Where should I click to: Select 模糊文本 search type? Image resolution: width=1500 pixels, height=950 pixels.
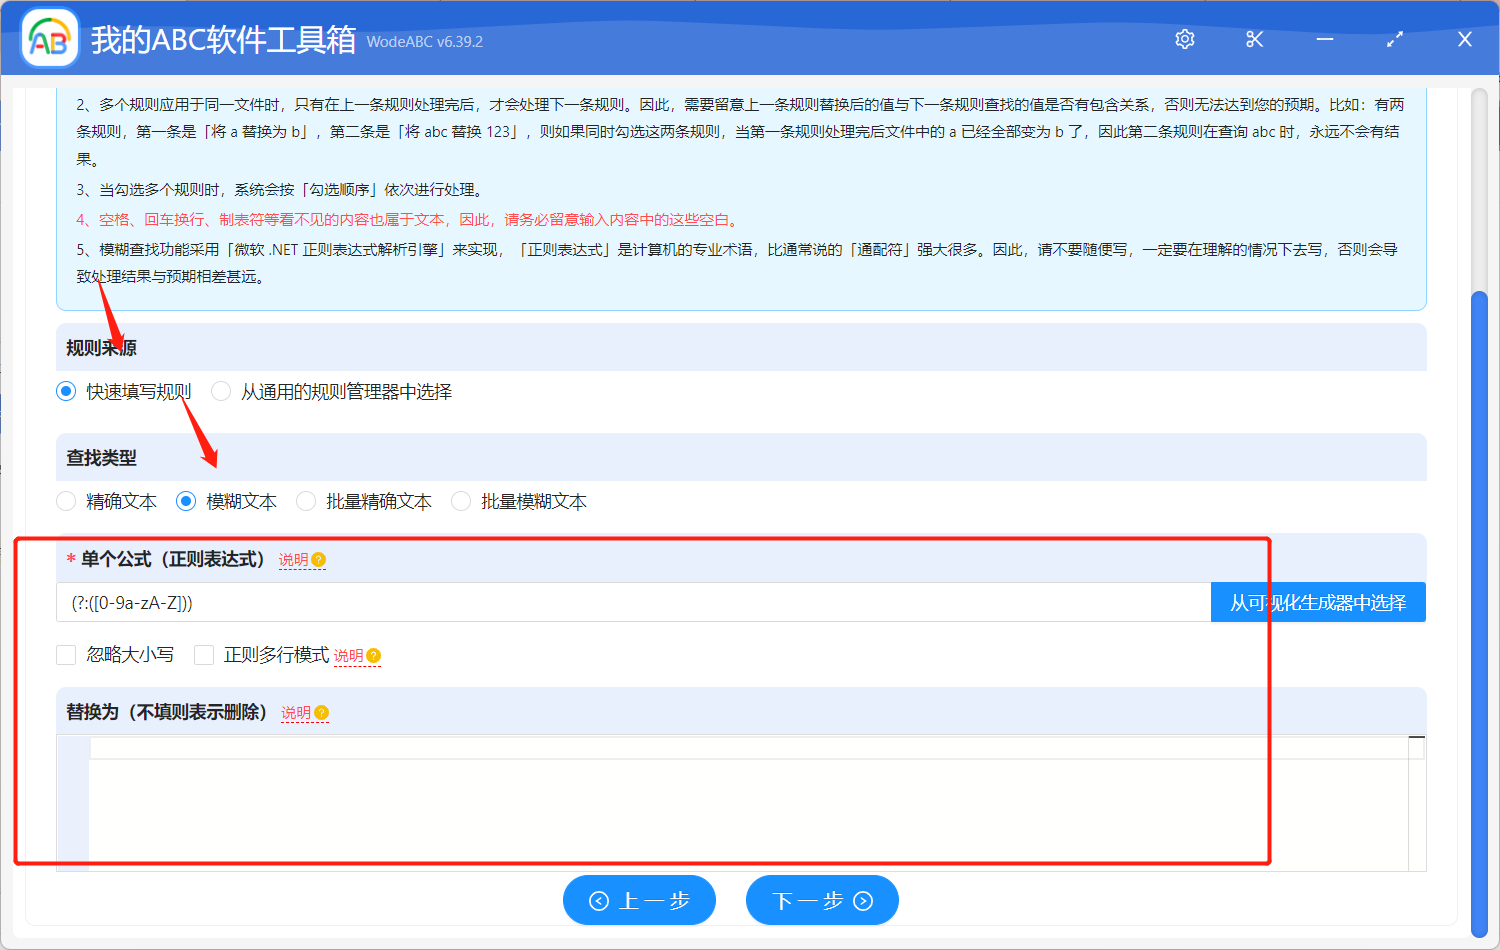186,501
